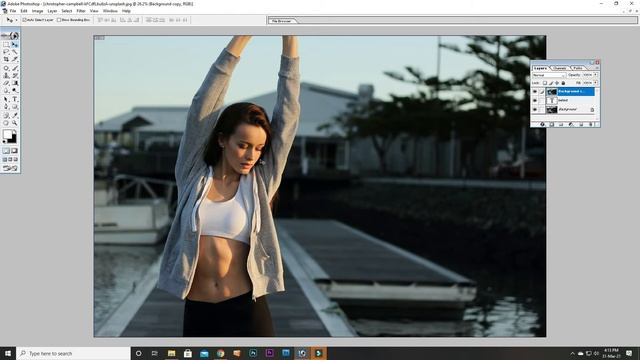The image size is (640, 360).
Task: Open the Edit menu
Action: 24,11
